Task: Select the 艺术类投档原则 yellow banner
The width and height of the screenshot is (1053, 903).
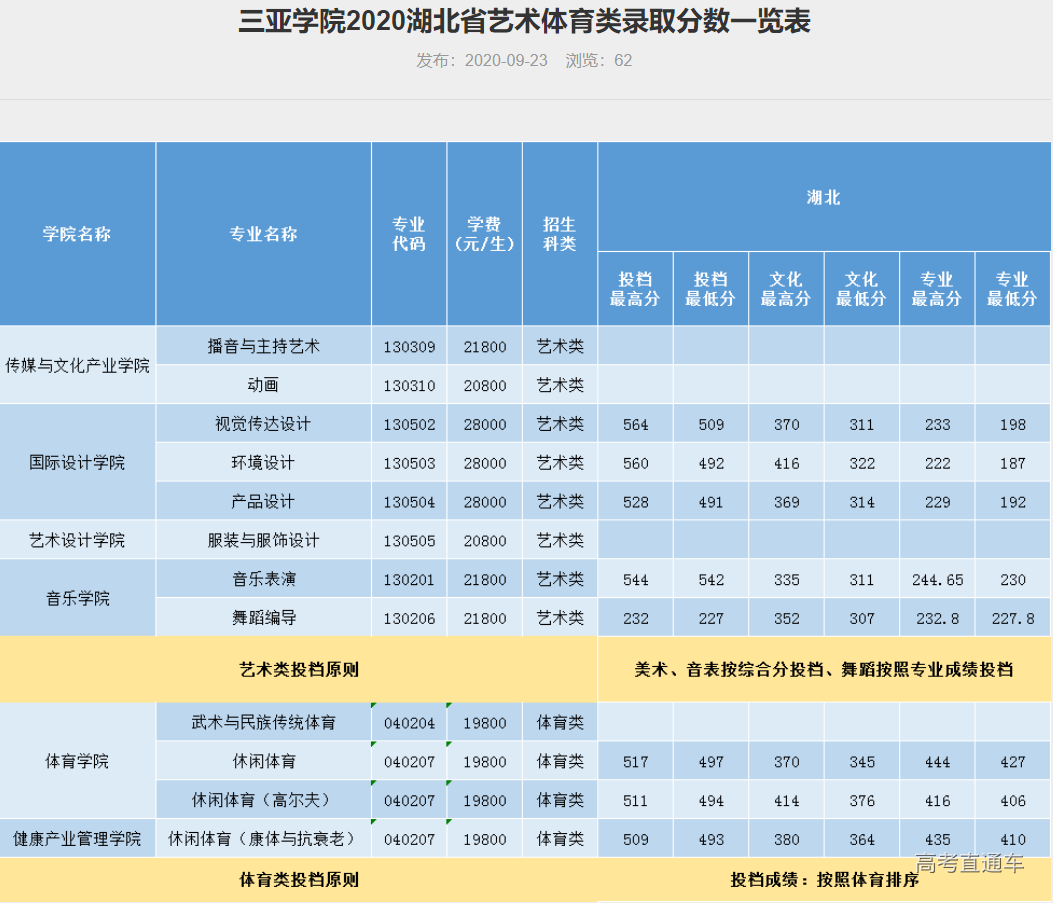Action: coord(299,666)
